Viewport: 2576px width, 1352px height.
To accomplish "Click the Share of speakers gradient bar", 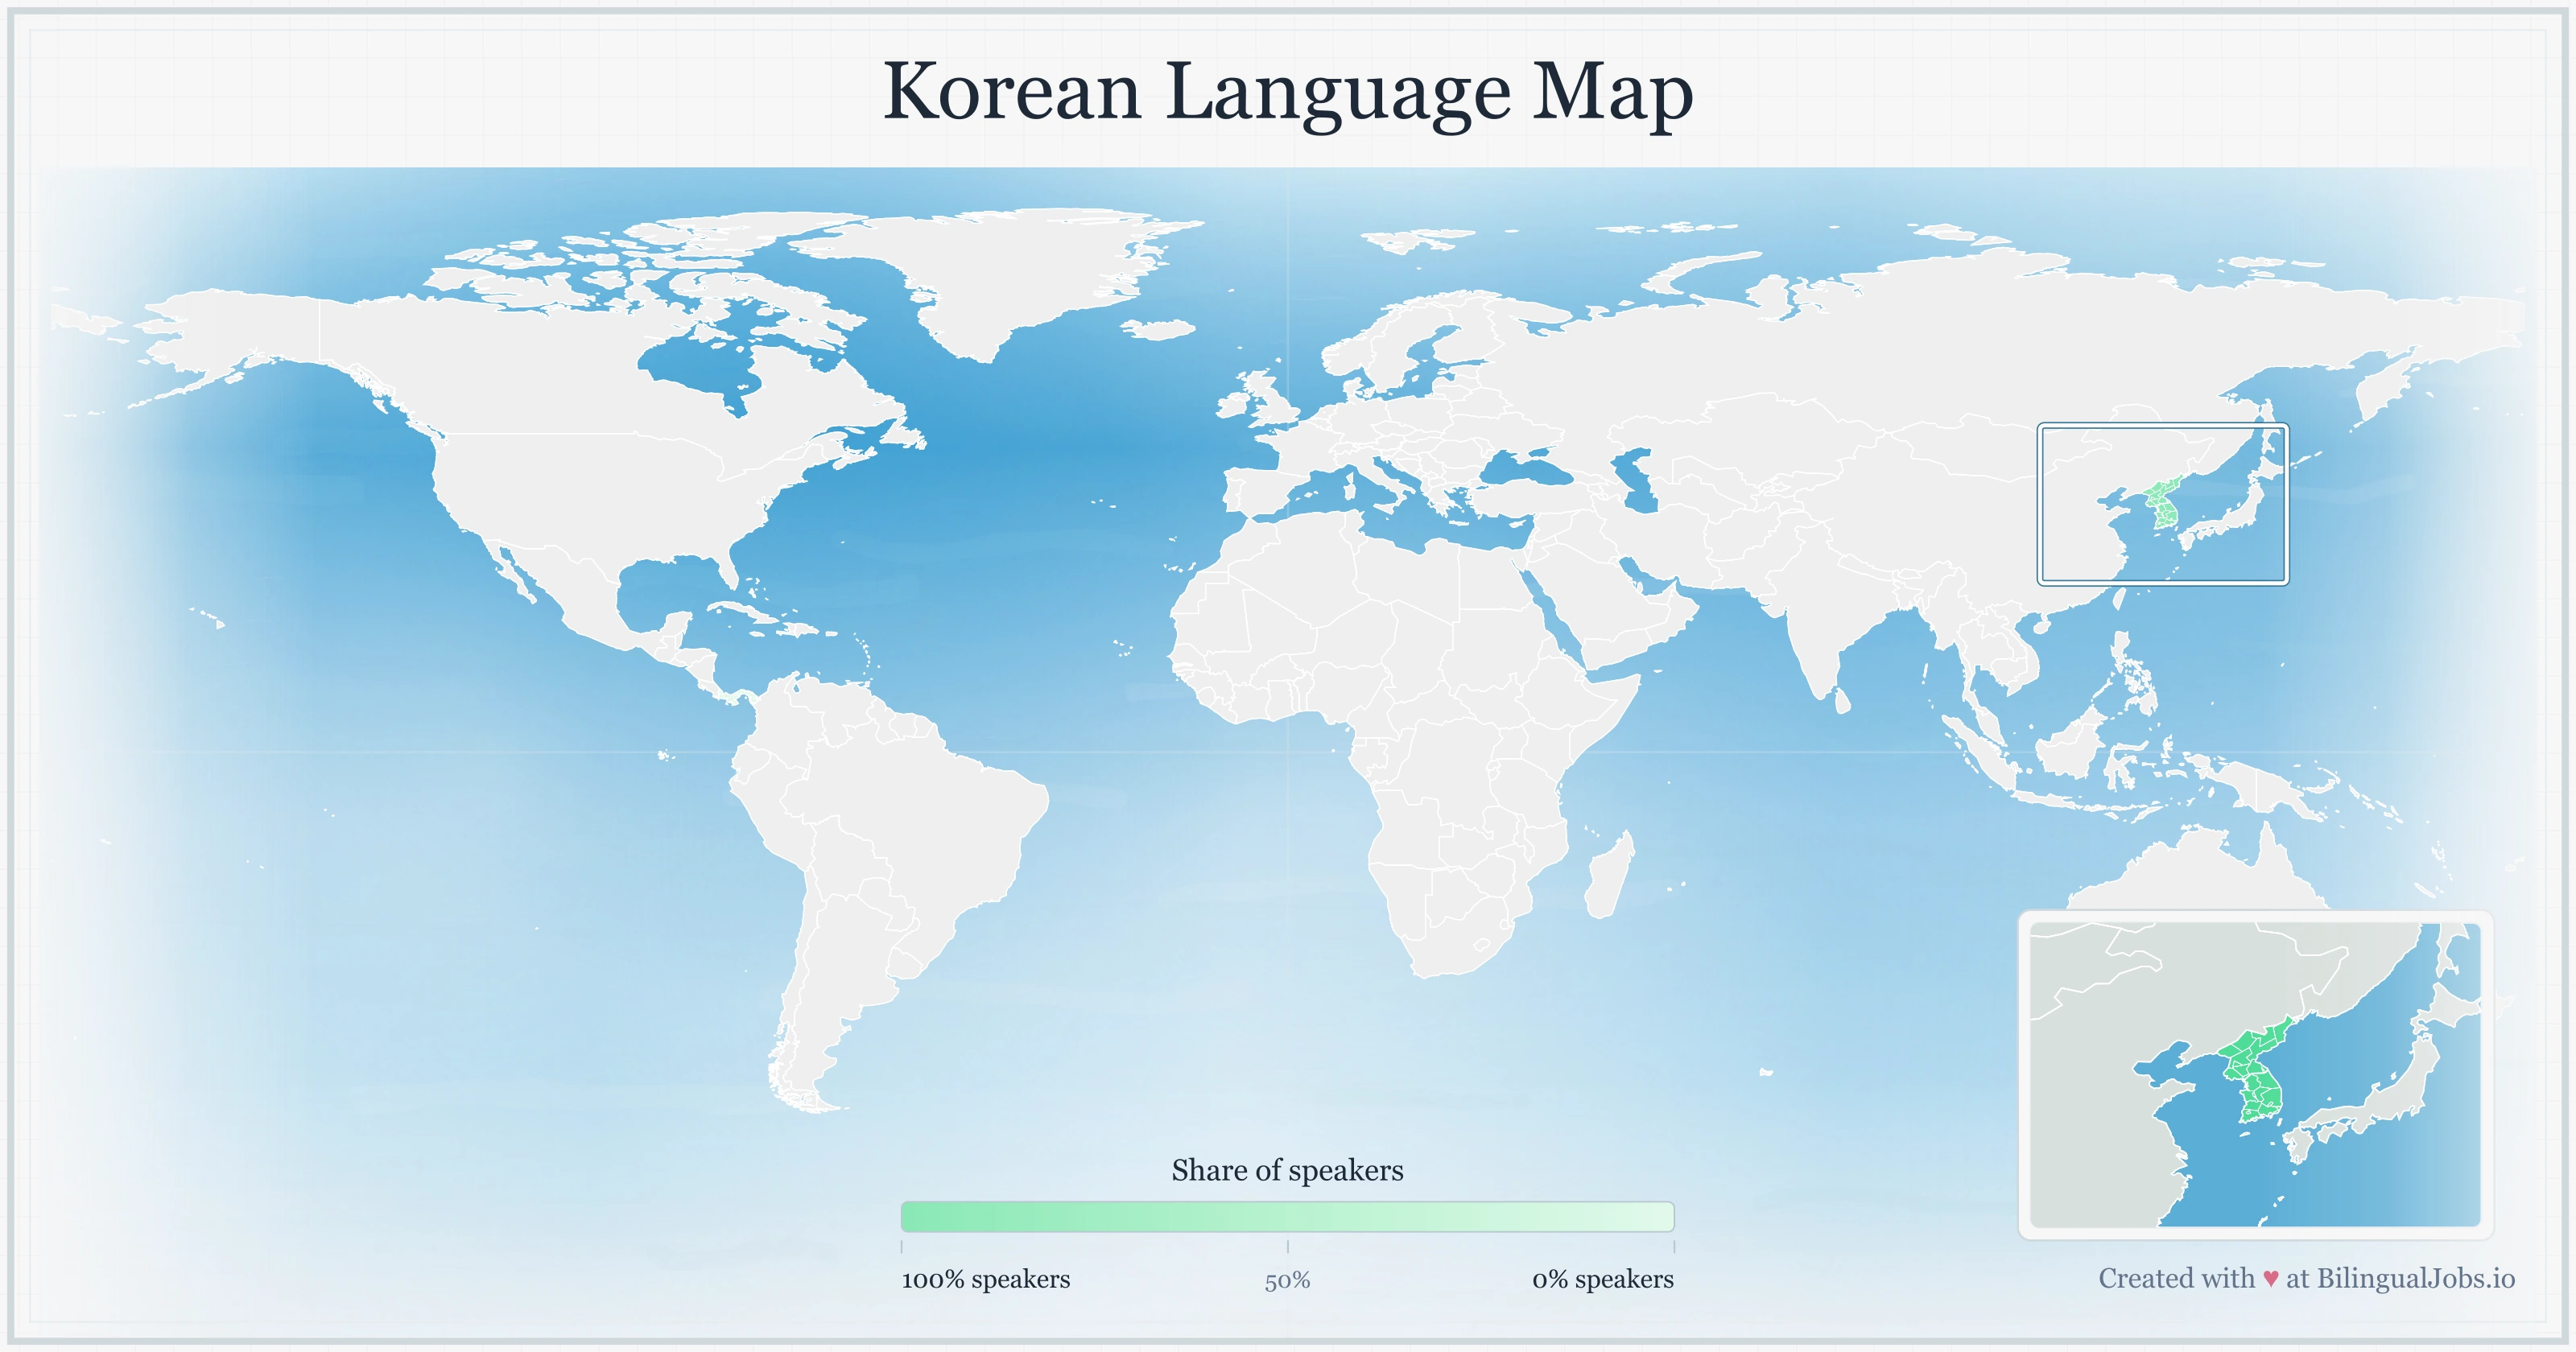I will 1290,1218.
